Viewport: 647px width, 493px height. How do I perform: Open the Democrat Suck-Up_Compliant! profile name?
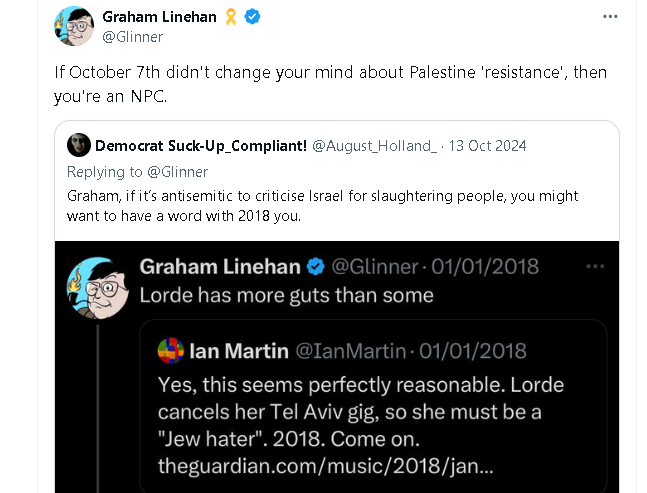(200, 146)
